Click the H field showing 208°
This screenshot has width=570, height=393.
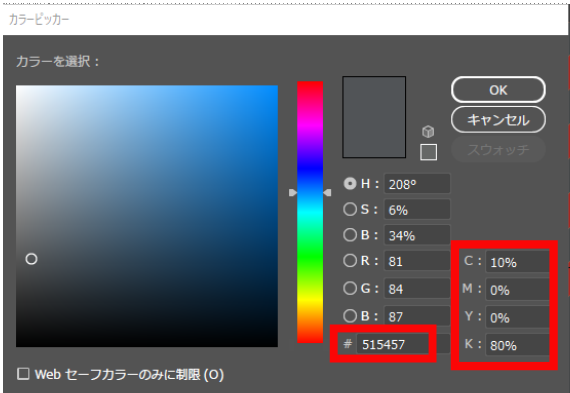pyautogui.click(x=417, y=184)
